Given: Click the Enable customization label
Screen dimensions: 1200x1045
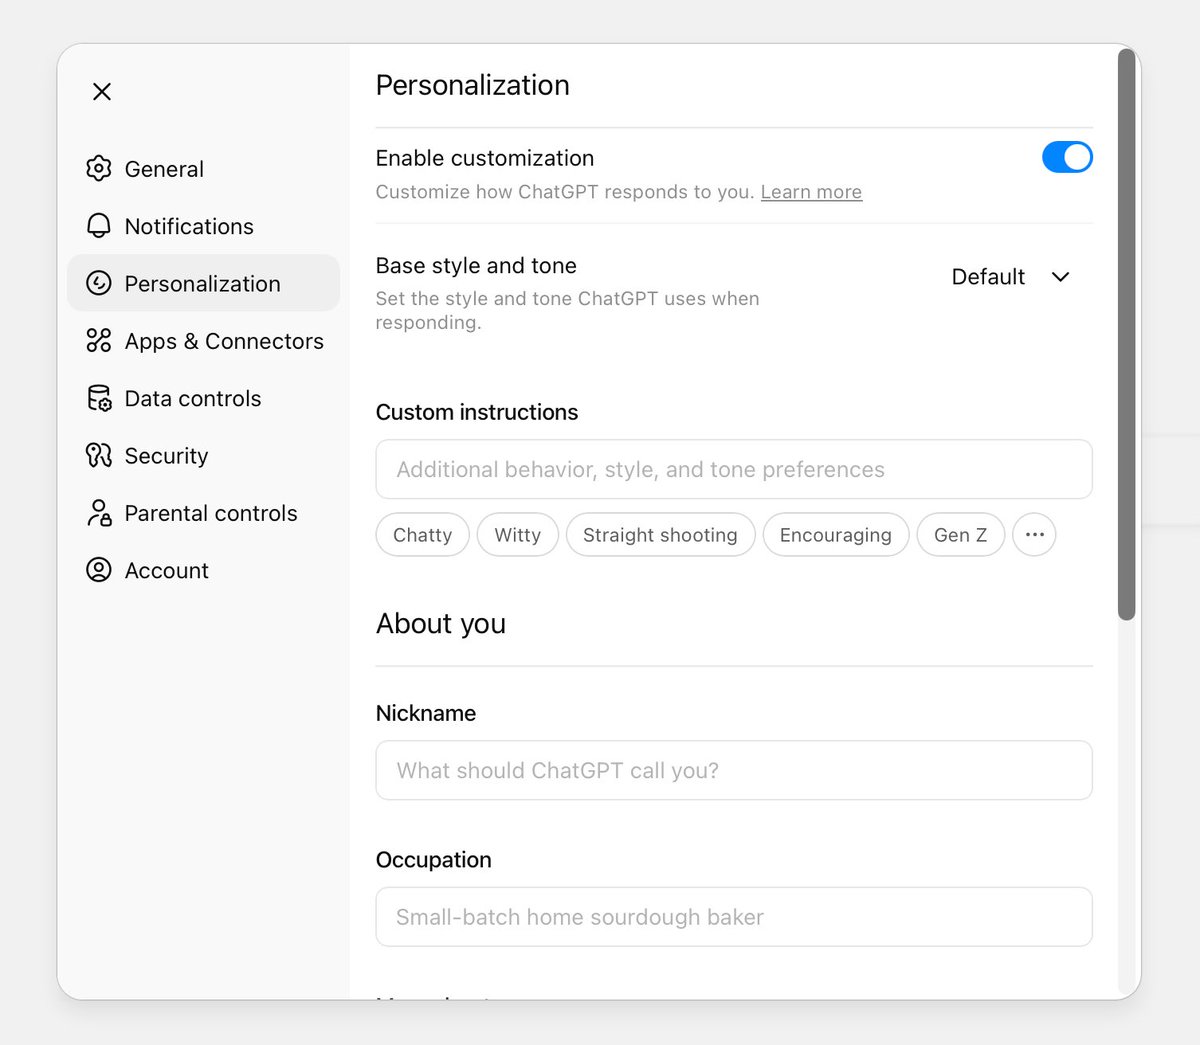Looking at the screenshot, I should click(x=485, y=158).
